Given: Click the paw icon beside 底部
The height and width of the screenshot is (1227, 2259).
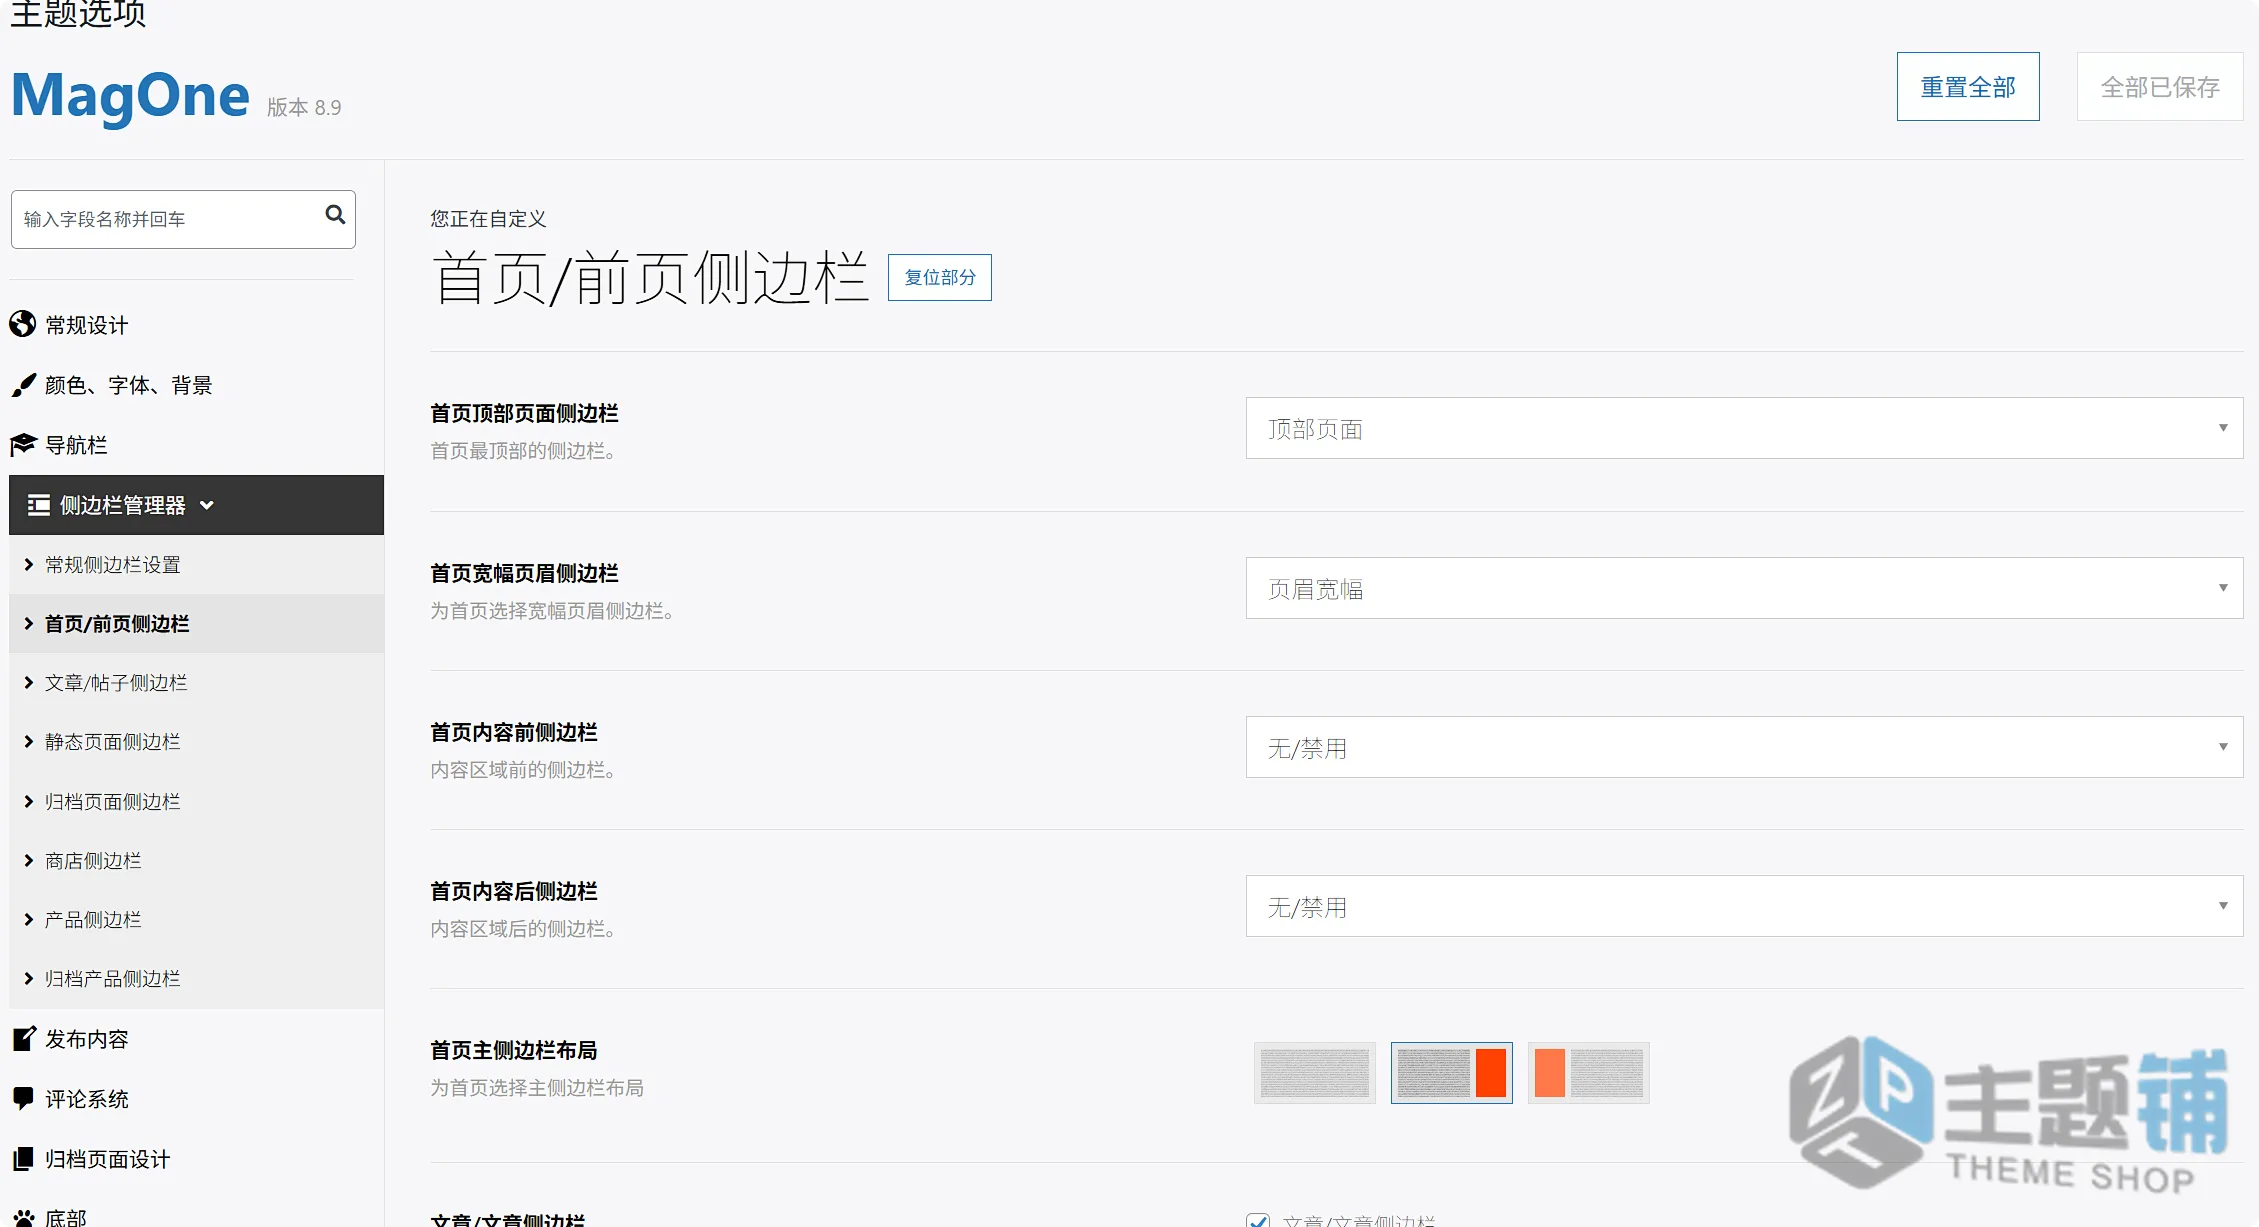Looking at the screenshot, I should click(x=23, y=1217).
